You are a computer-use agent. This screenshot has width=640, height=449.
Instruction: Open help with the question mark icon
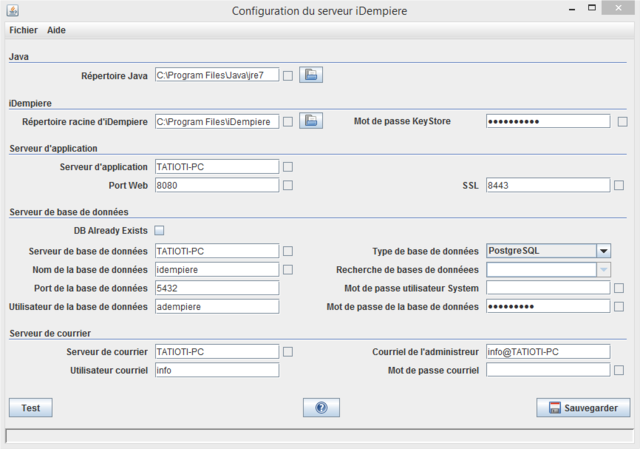point(321,408)
